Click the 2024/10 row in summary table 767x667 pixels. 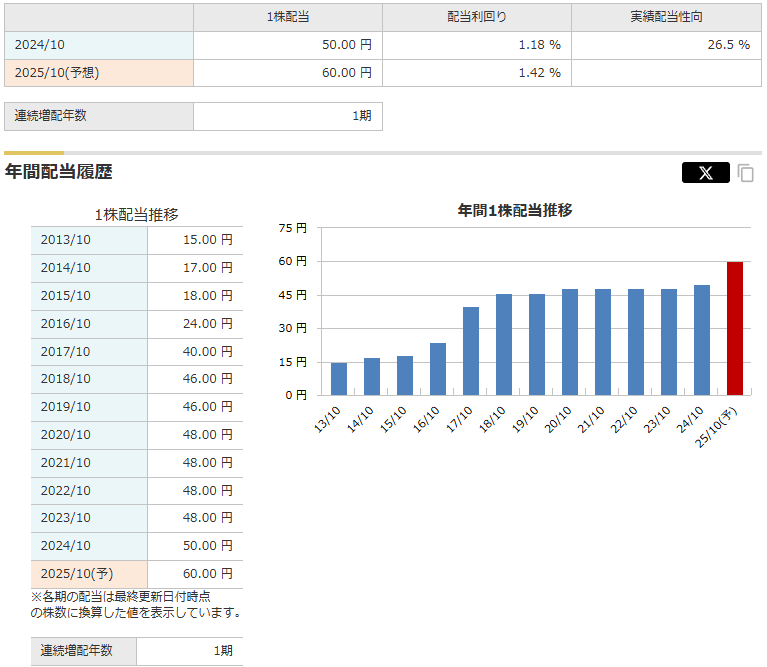click(x=98, y=45)
